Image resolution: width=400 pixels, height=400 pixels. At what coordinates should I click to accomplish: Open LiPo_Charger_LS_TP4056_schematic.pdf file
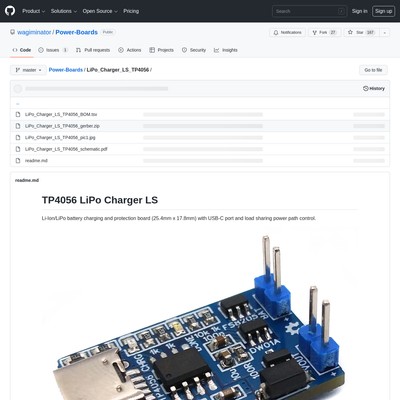coord(66,149)
